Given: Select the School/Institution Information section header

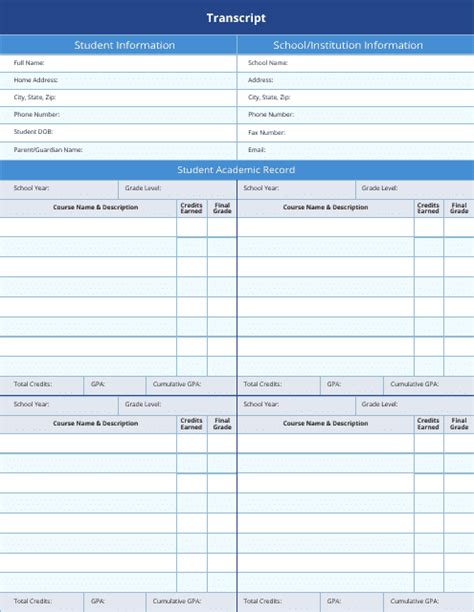Looking at the screenshot, I should (x=356, y=45).
